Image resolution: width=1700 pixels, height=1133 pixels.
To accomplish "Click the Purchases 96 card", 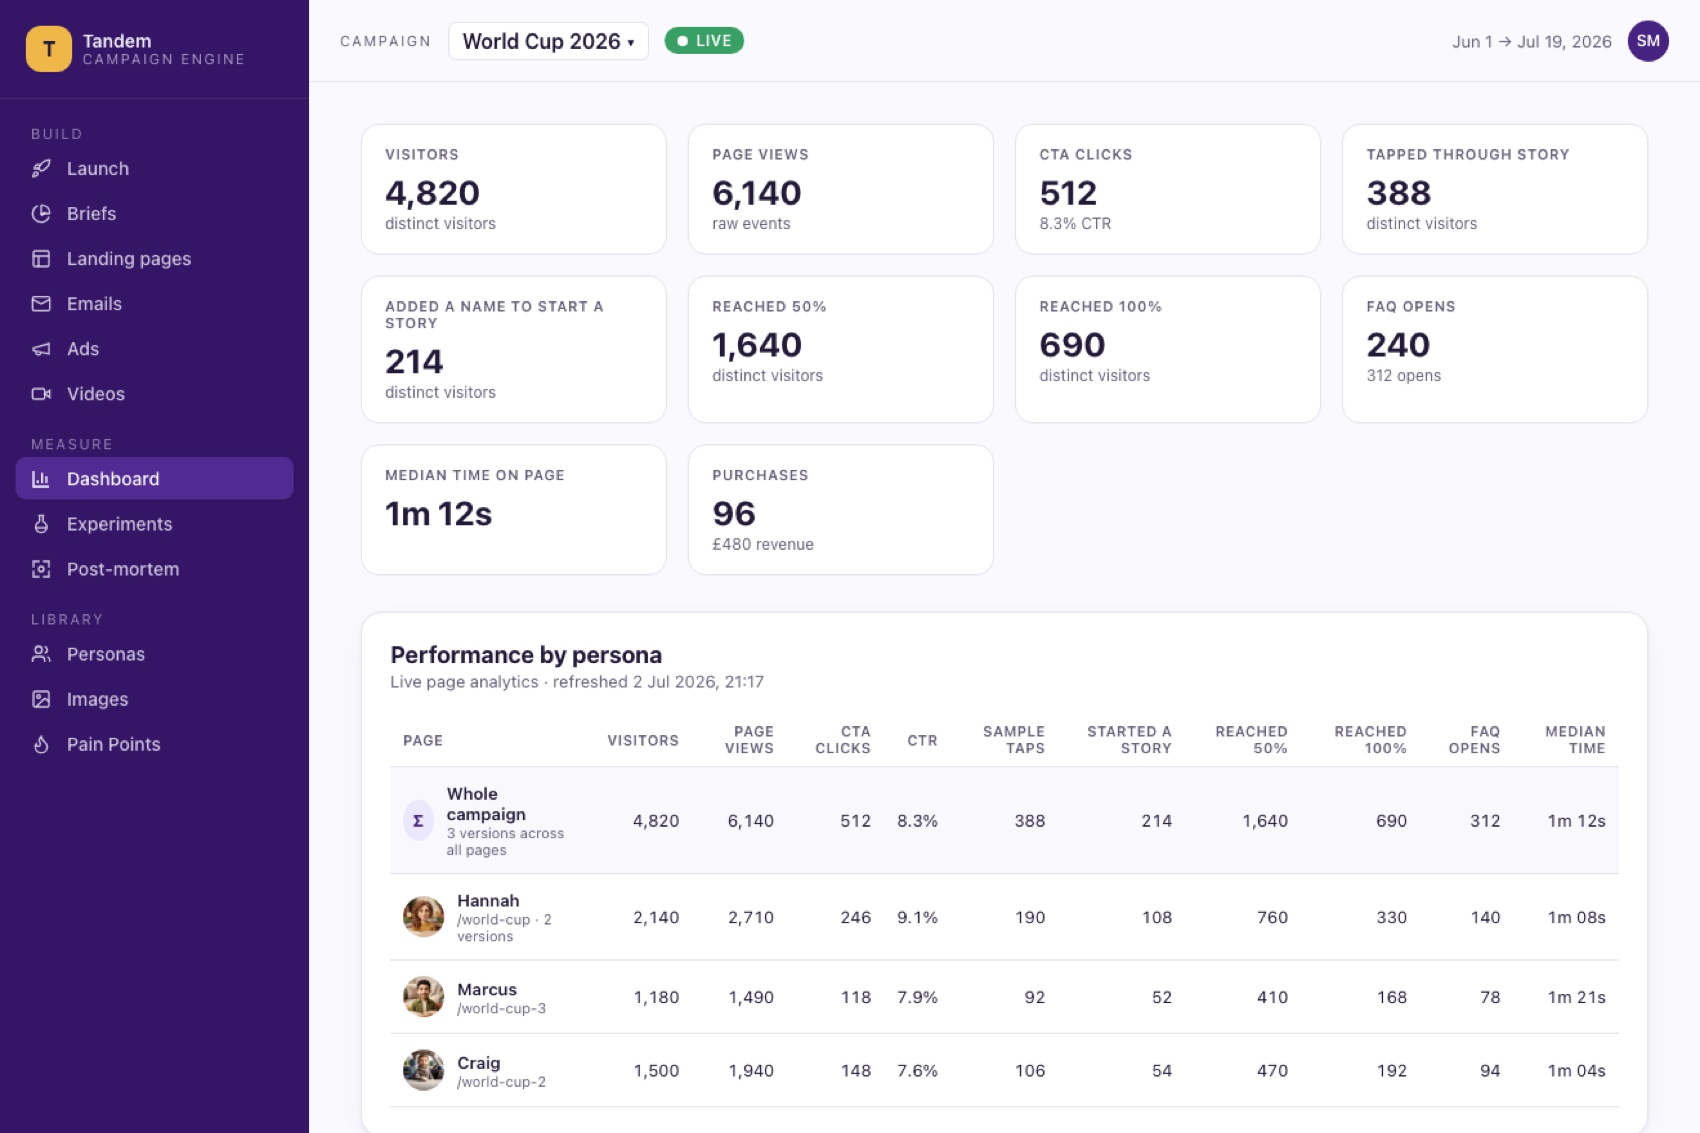I will coord(841,510).
